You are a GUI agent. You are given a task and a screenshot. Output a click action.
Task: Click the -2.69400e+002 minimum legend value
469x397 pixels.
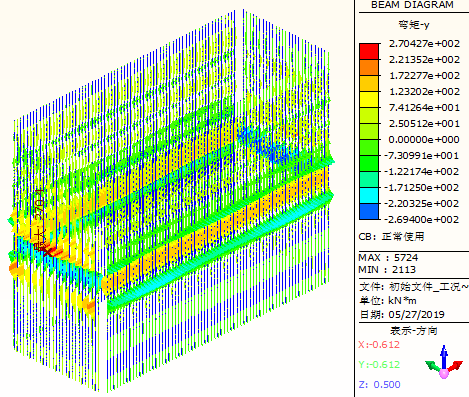point(422,220)
